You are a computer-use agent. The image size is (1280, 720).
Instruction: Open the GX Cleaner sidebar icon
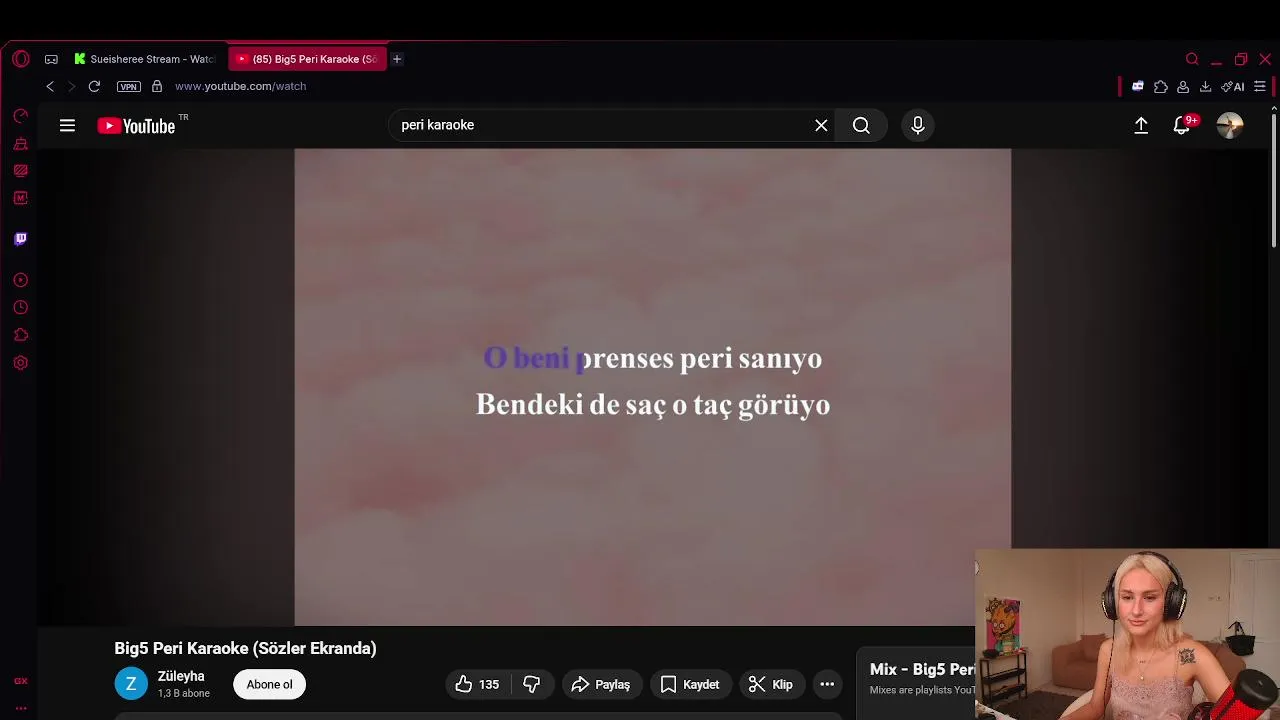(21, 144)
